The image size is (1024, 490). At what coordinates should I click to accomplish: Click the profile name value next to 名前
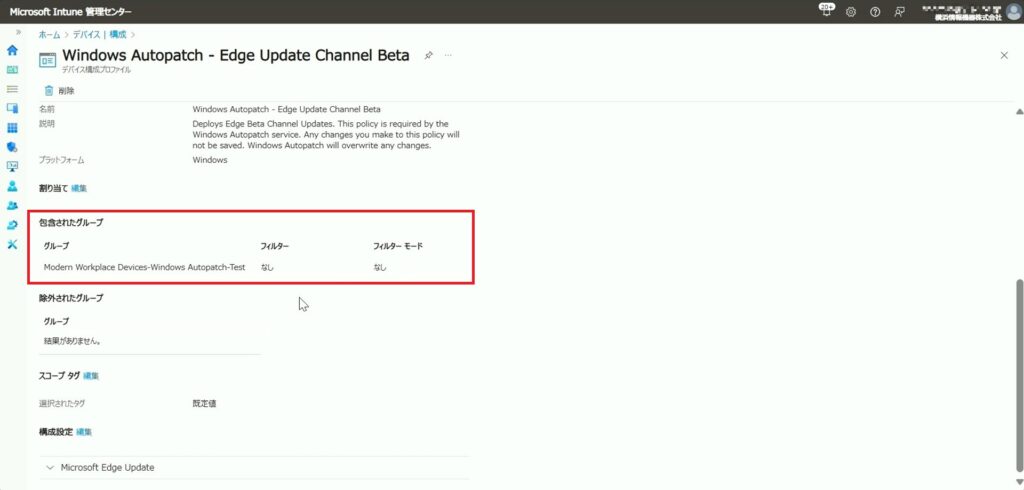(x=287, y=109)
